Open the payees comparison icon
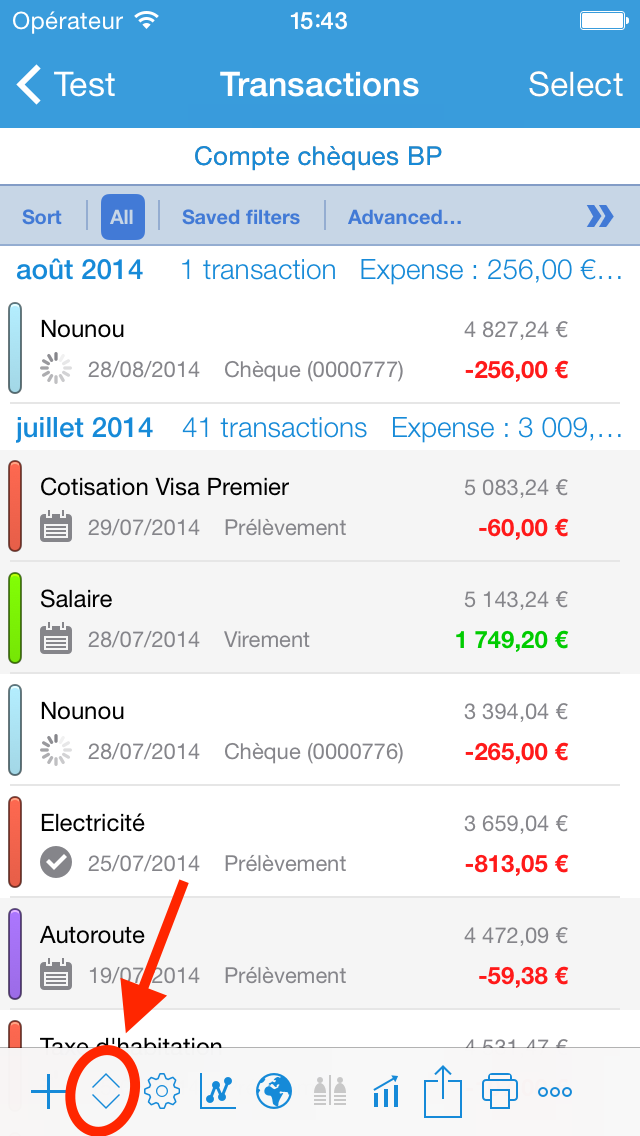 pyautogui.click(x=329, y=1090)
